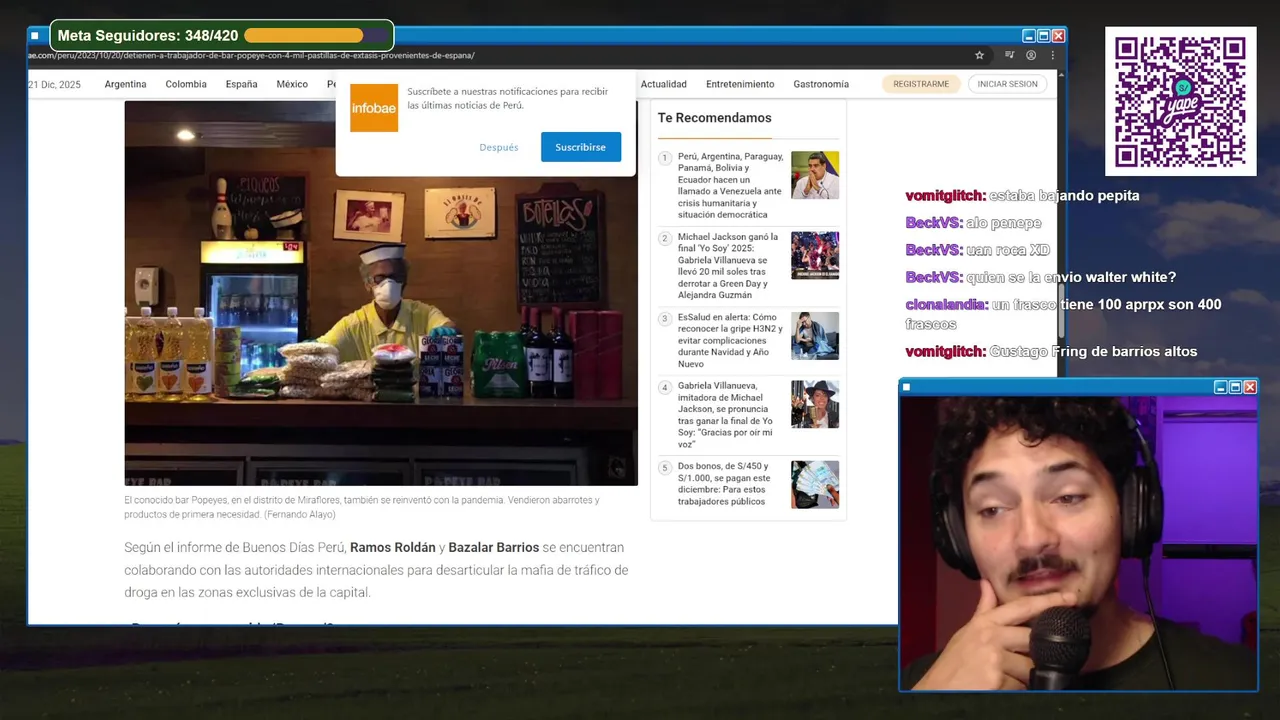Click BeckVS message uan roca XD
This screenshot has width=1280, height=720.
[x=977, y=250]
